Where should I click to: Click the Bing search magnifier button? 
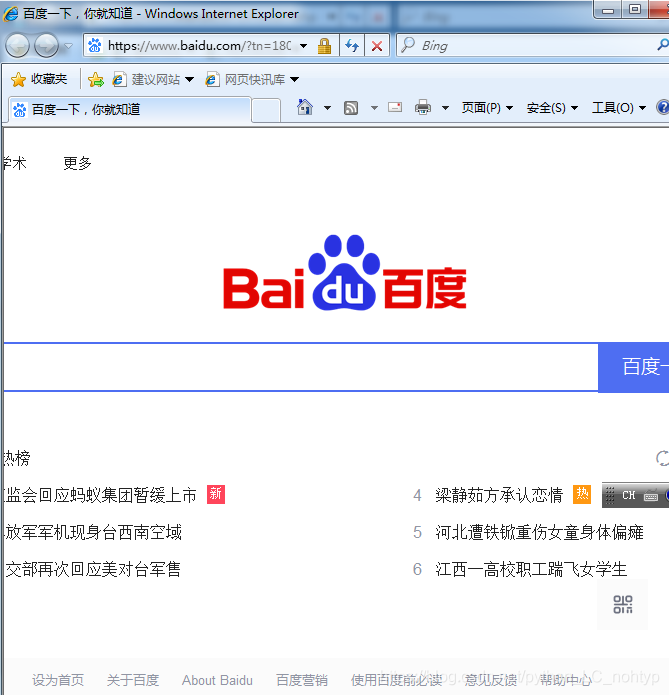[x=663, y=45]
